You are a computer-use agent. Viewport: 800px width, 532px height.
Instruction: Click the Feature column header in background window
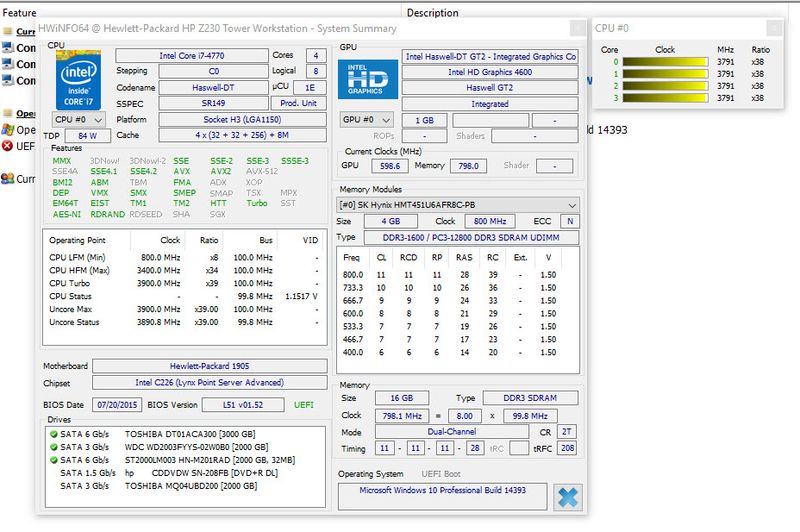click(x=19, y=13)
